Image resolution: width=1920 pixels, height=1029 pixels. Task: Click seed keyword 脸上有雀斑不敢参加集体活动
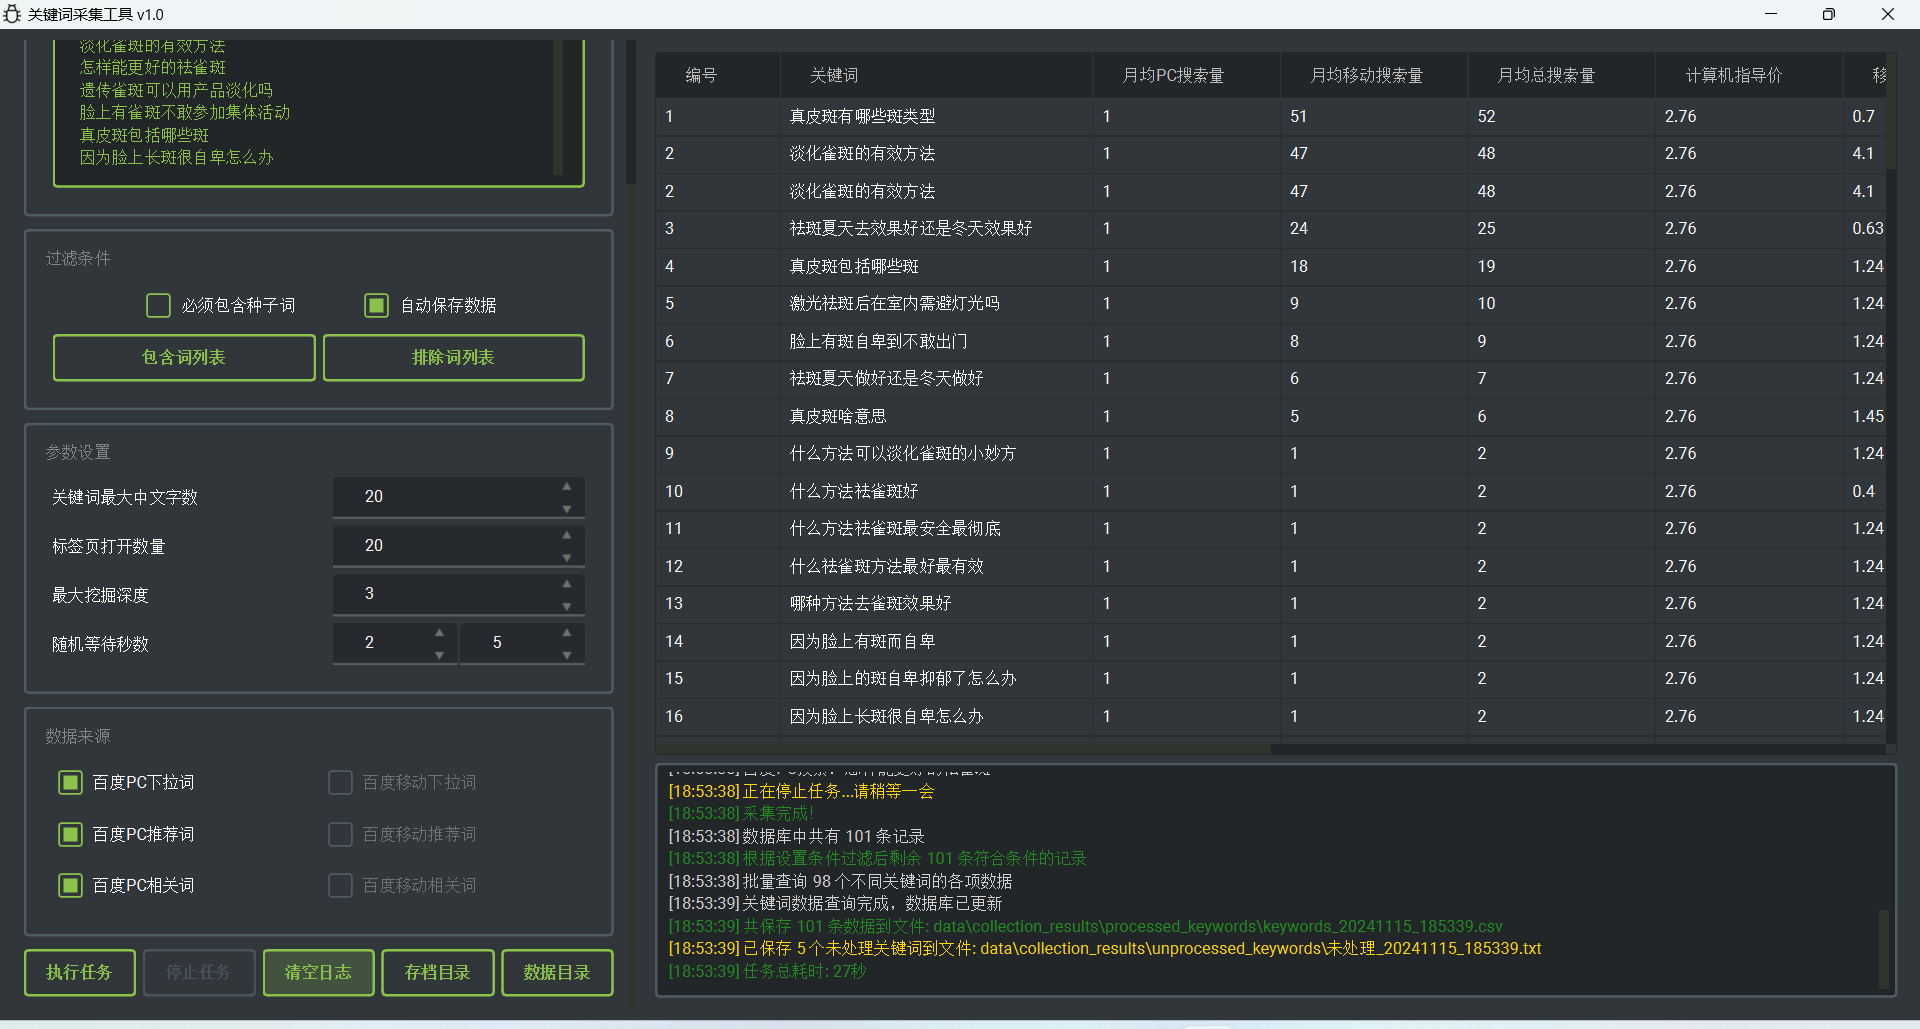(185, 112)
